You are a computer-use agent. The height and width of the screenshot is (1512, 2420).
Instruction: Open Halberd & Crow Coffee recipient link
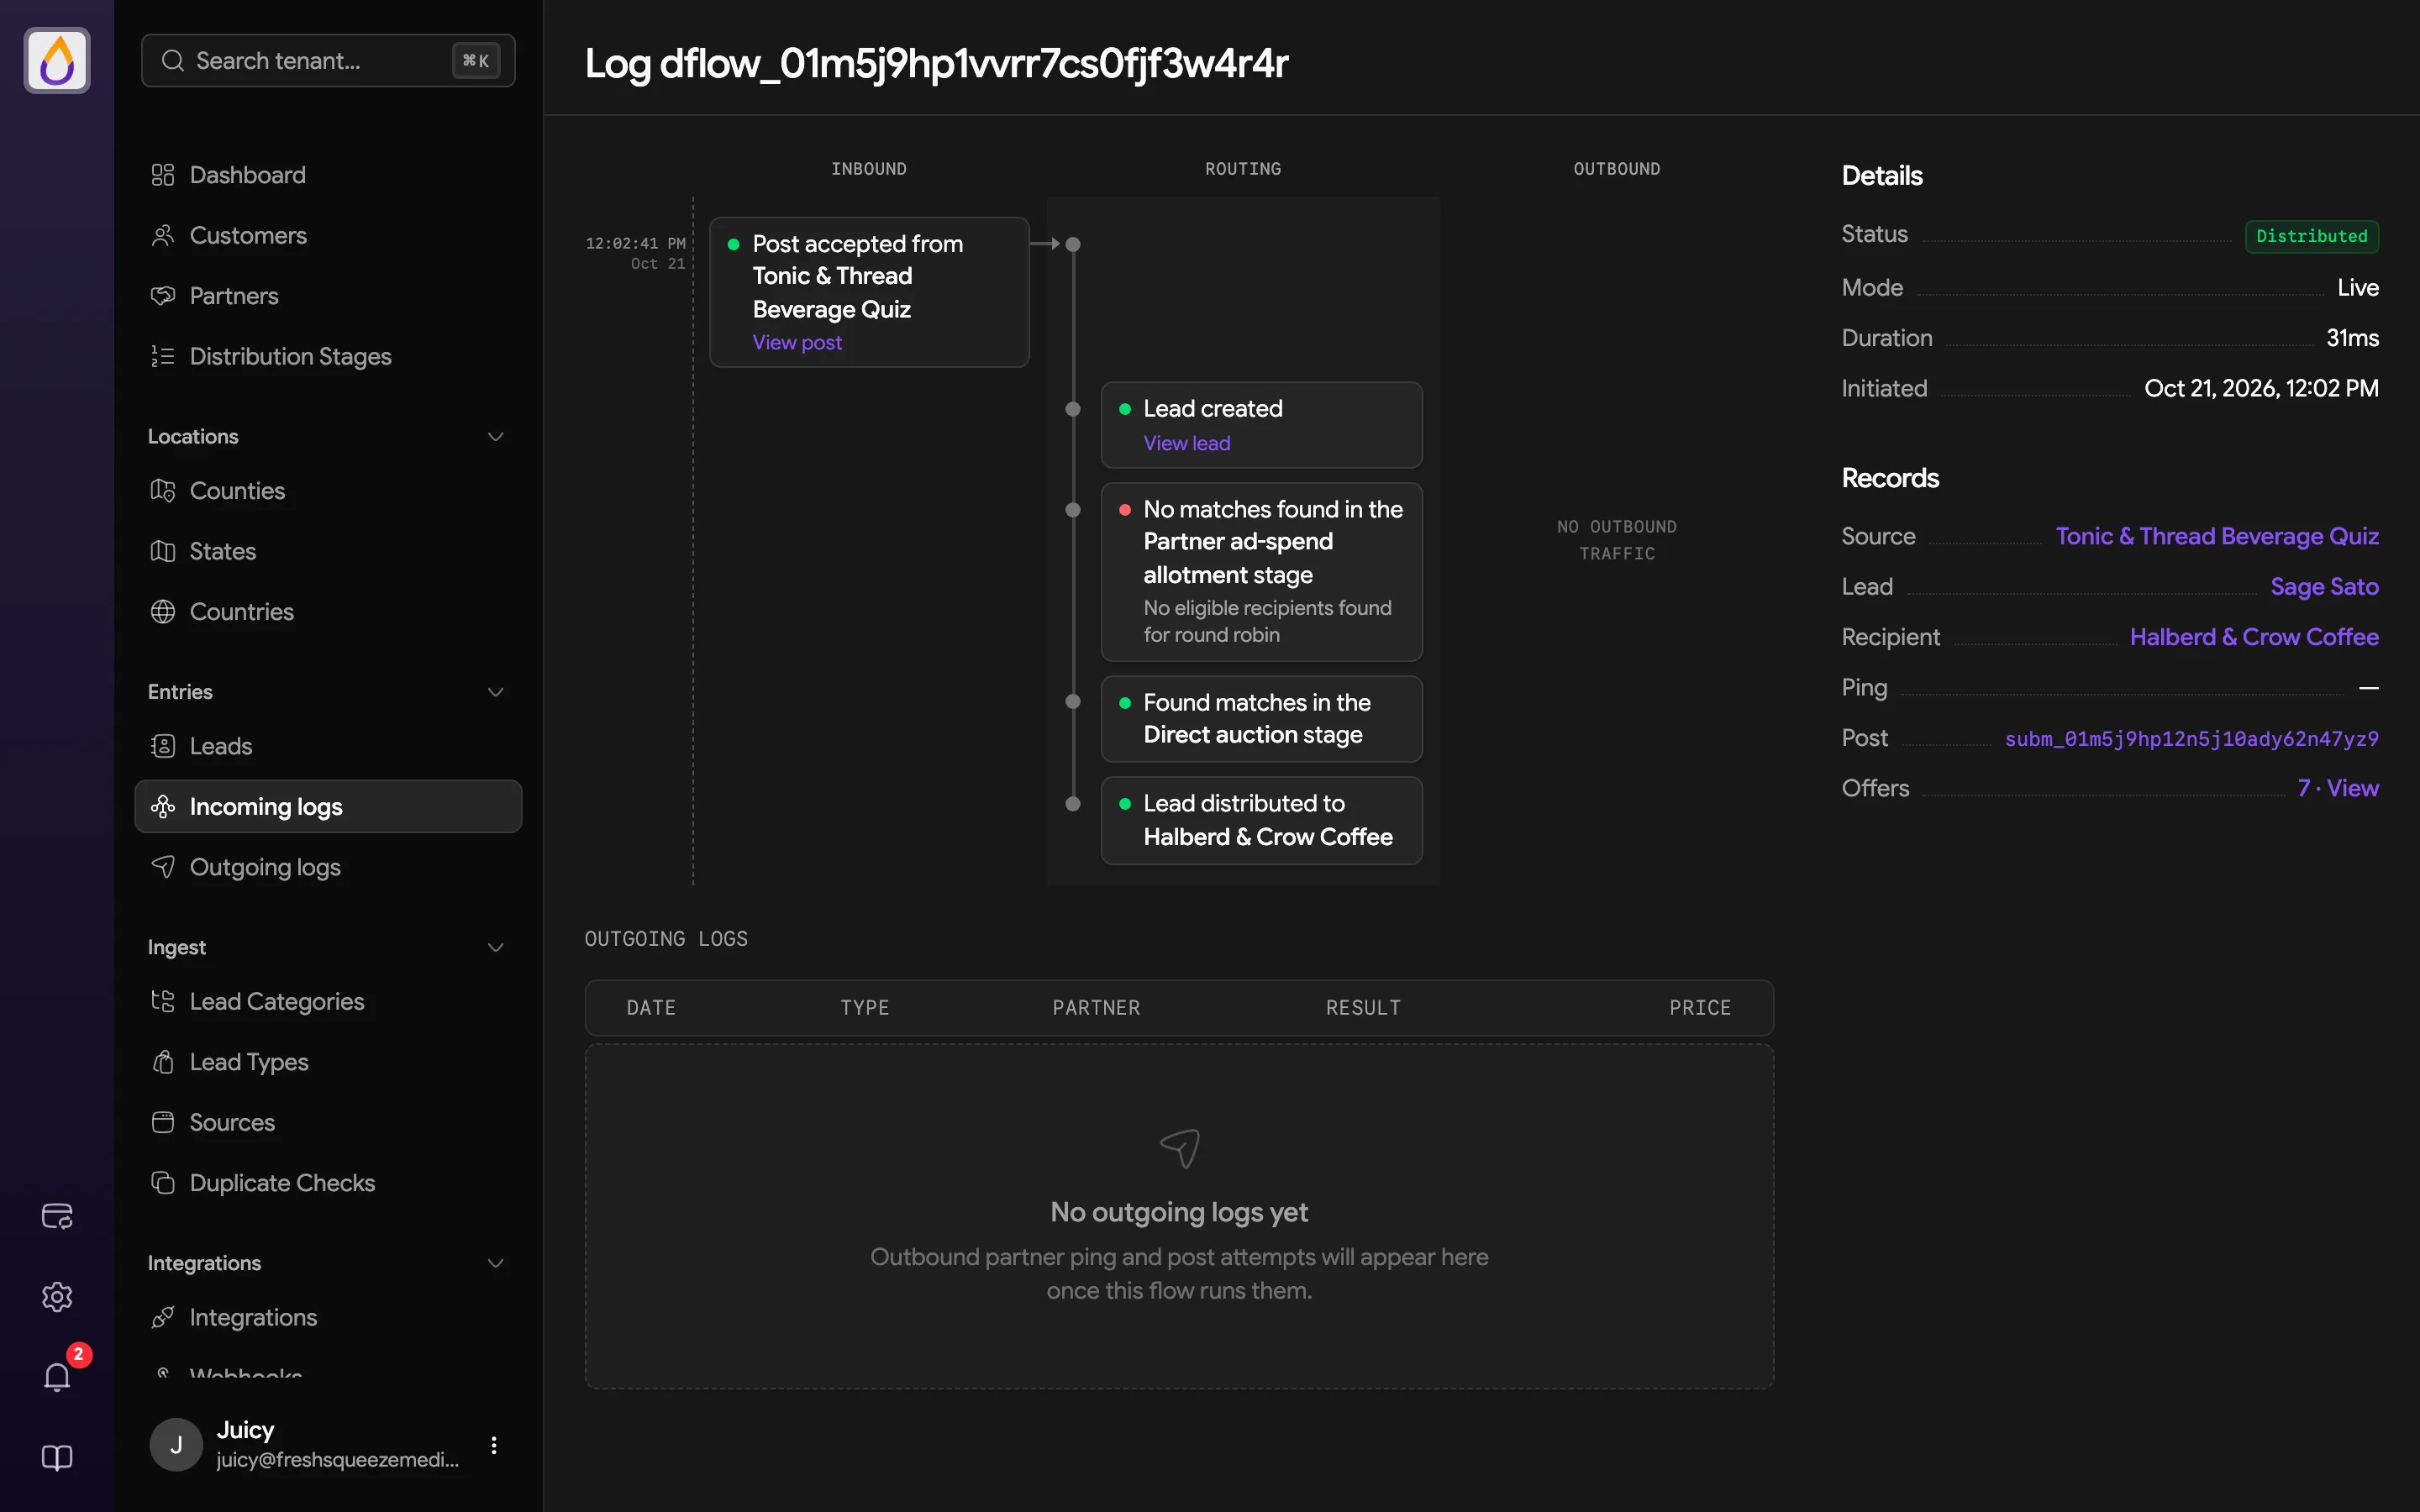(x=2254, y=638)
